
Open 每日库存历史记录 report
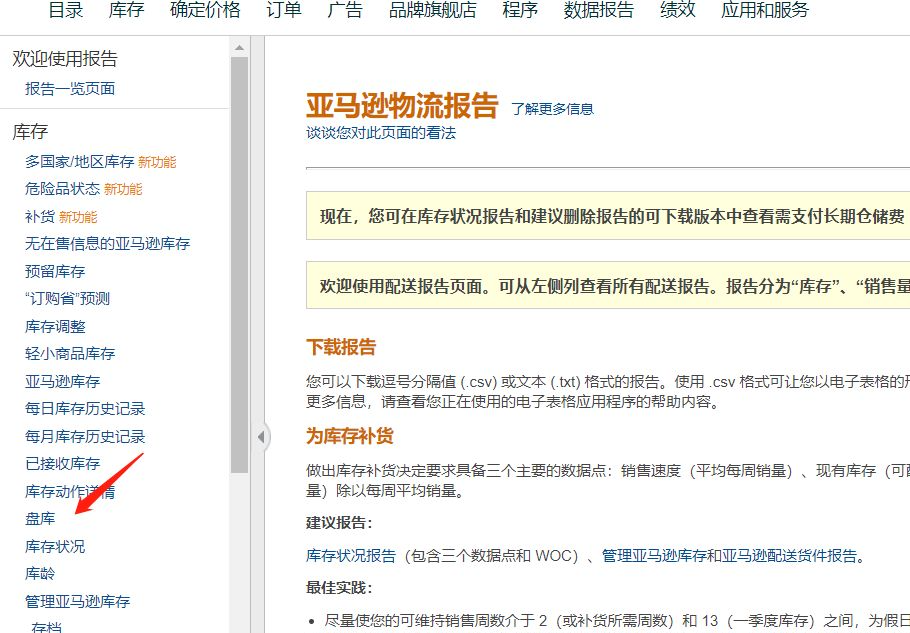85,408
